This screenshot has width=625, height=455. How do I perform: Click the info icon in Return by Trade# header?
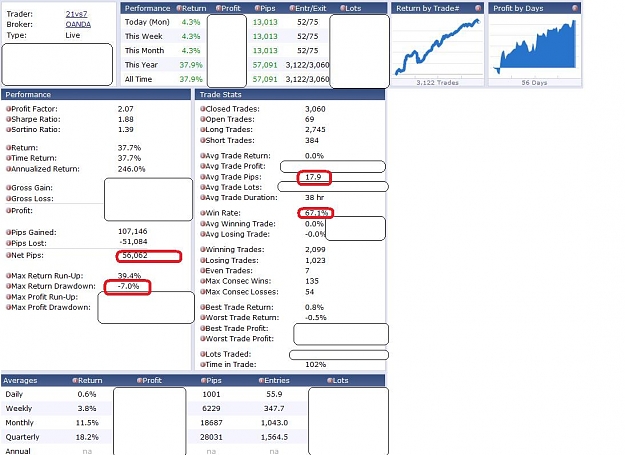pos(478,8)
